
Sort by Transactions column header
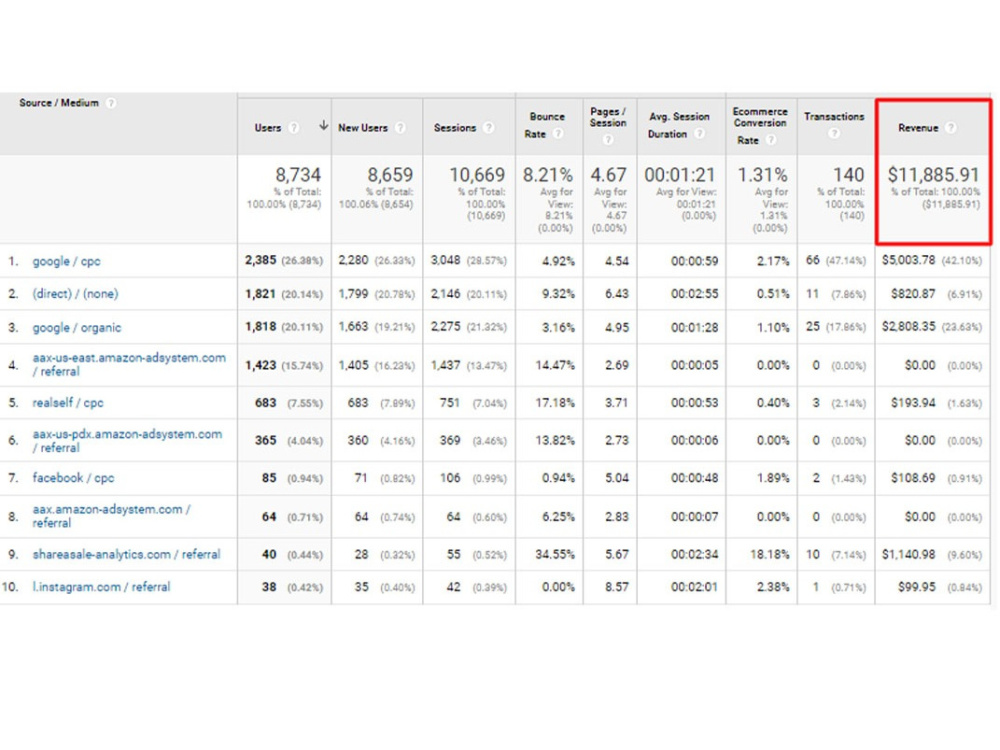click(x=834, y=117)
